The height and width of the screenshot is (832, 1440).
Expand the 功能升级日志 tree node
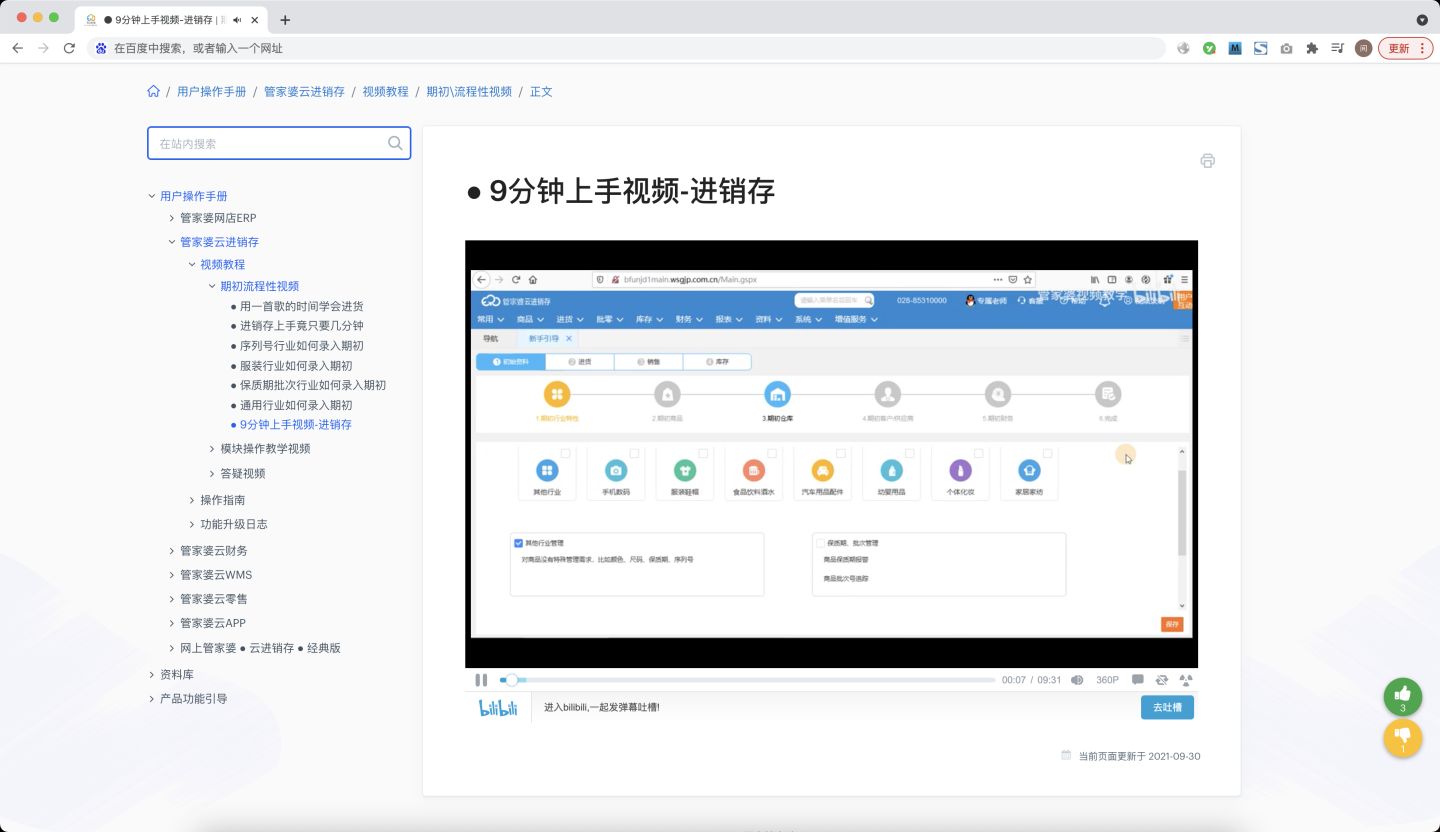click(192, 524)
